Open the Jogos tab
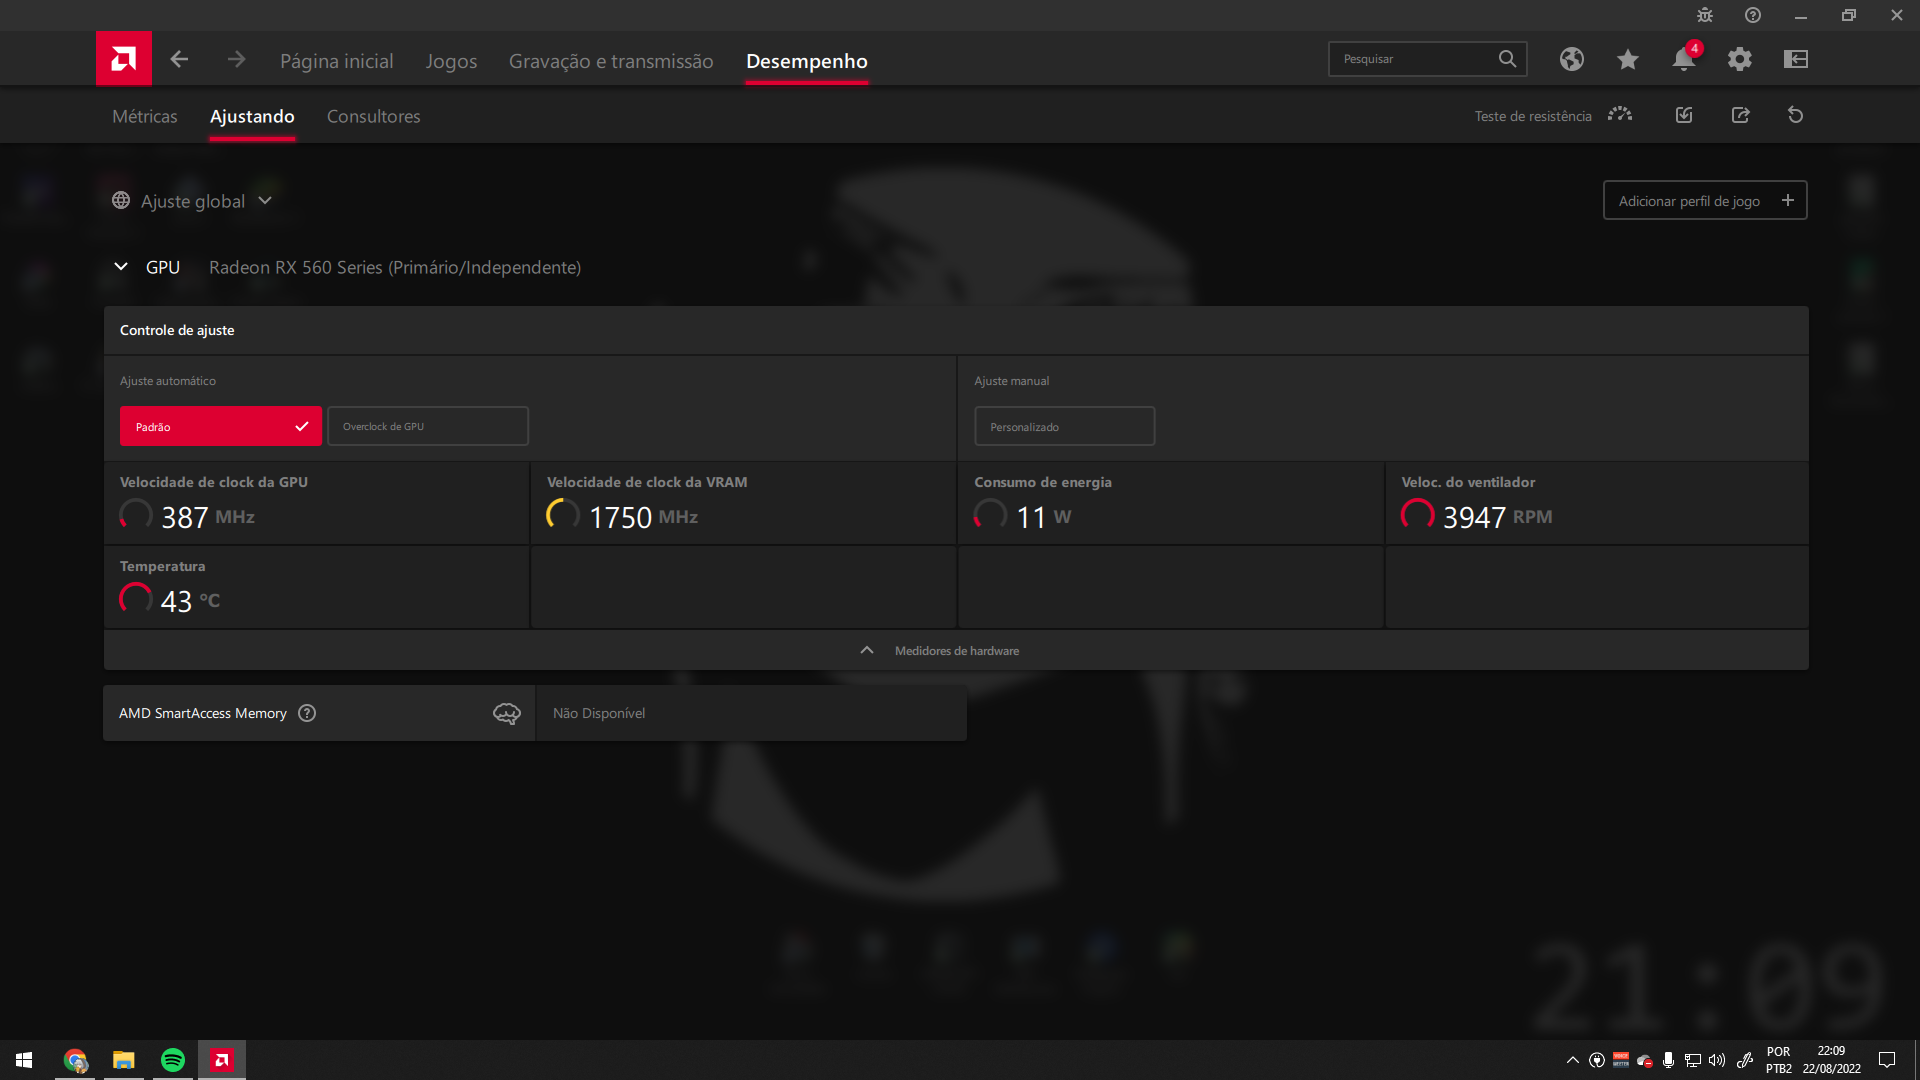The width and height of the screenshot is (1920, 1080). click(x=451, y=61)
